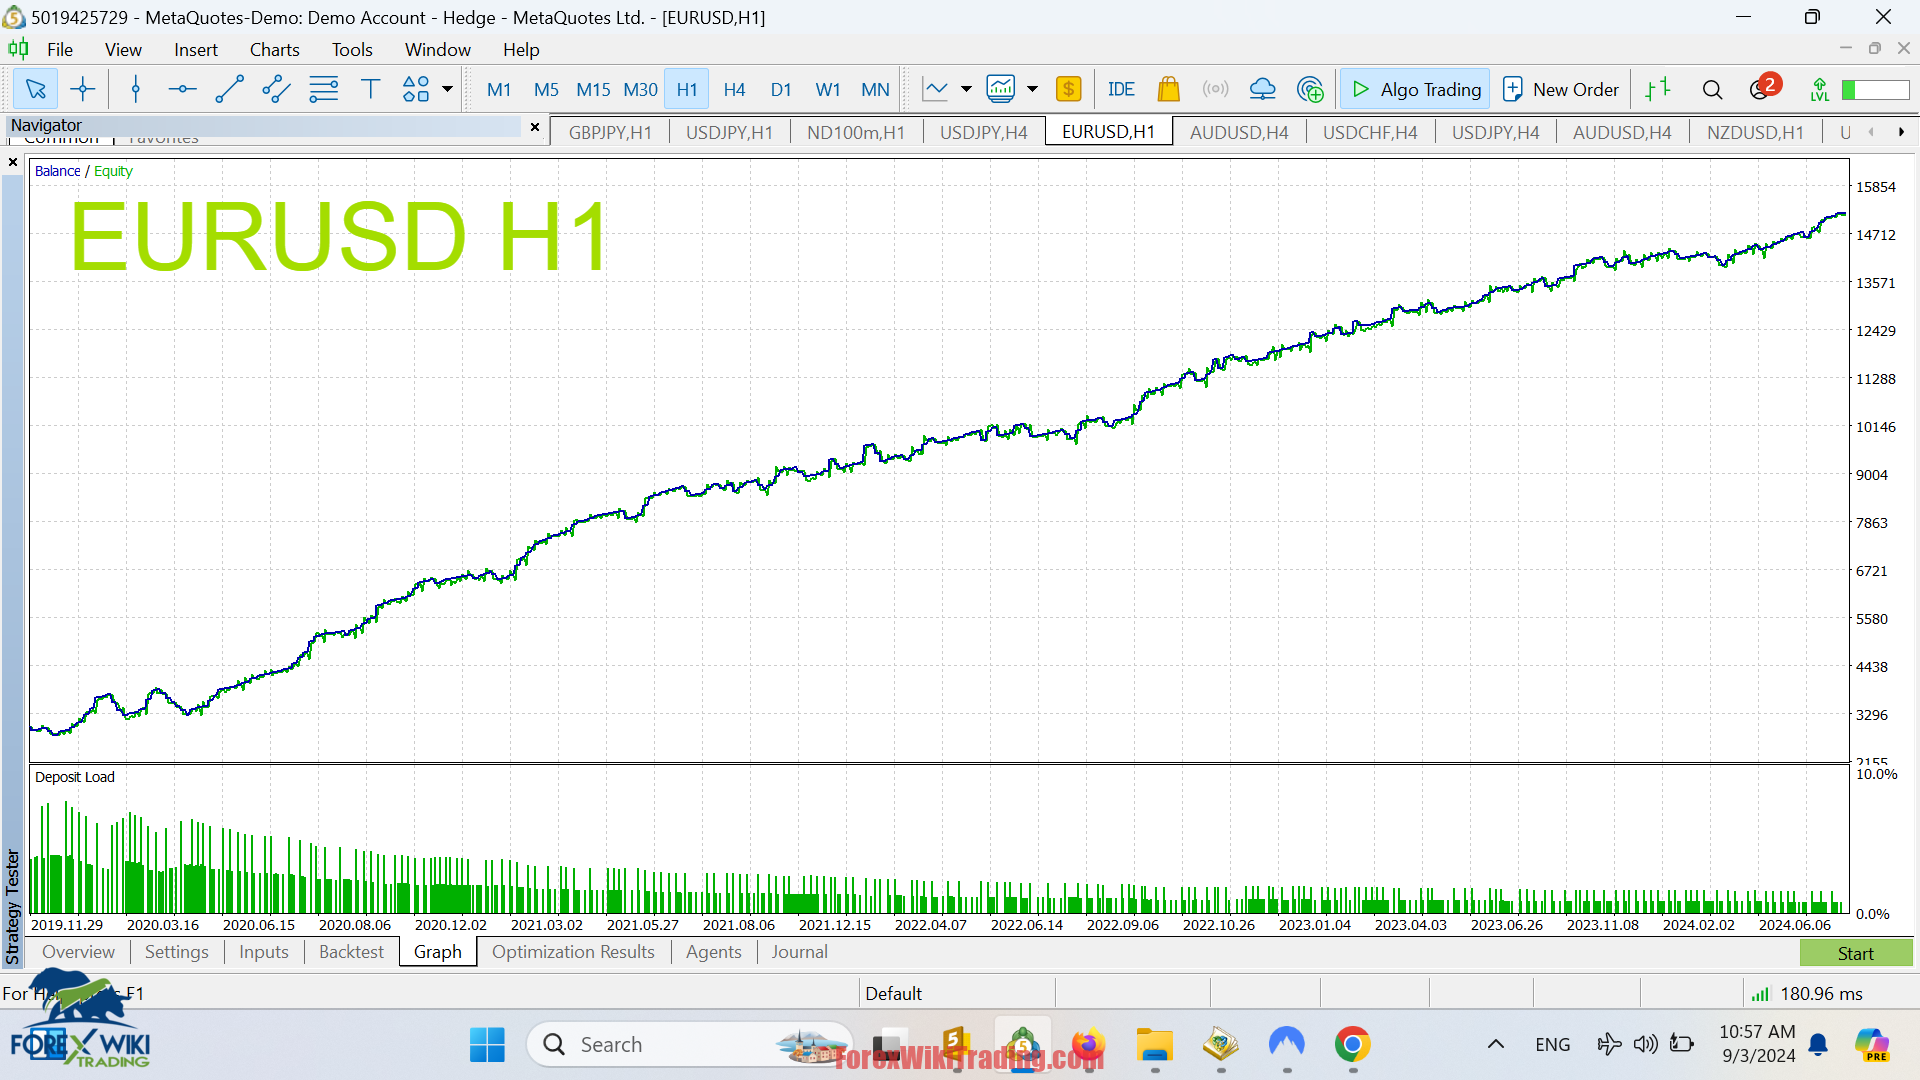Viewport: 1920px width, 1080px height.
Task: Insert equidistant channel tool
Action: pyautogui.click(x=276, y=90)
